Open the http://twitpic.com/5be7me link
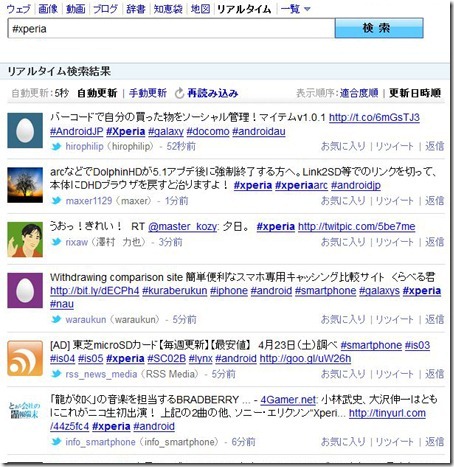The width and height of the screenshot is (454, 467). click(x=356, y=227)
